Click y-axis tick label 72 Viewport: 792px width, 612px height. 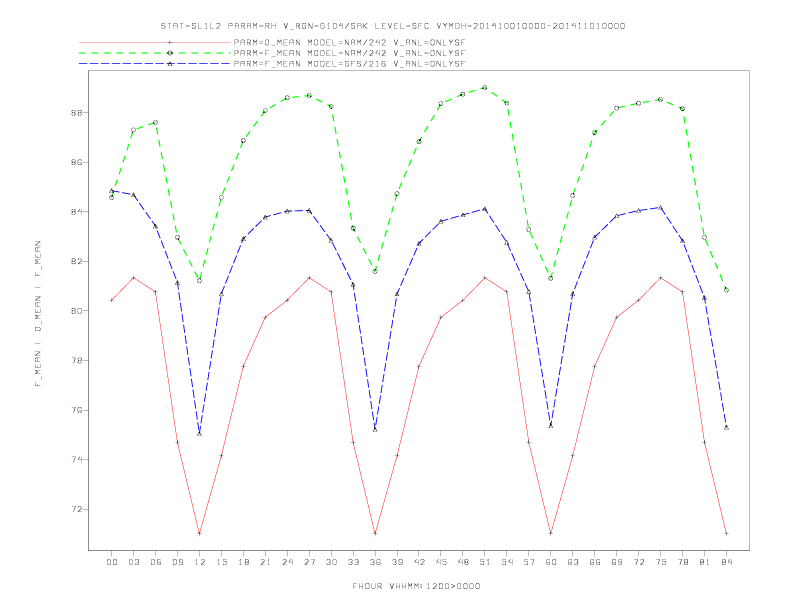[x=76, y=509]
